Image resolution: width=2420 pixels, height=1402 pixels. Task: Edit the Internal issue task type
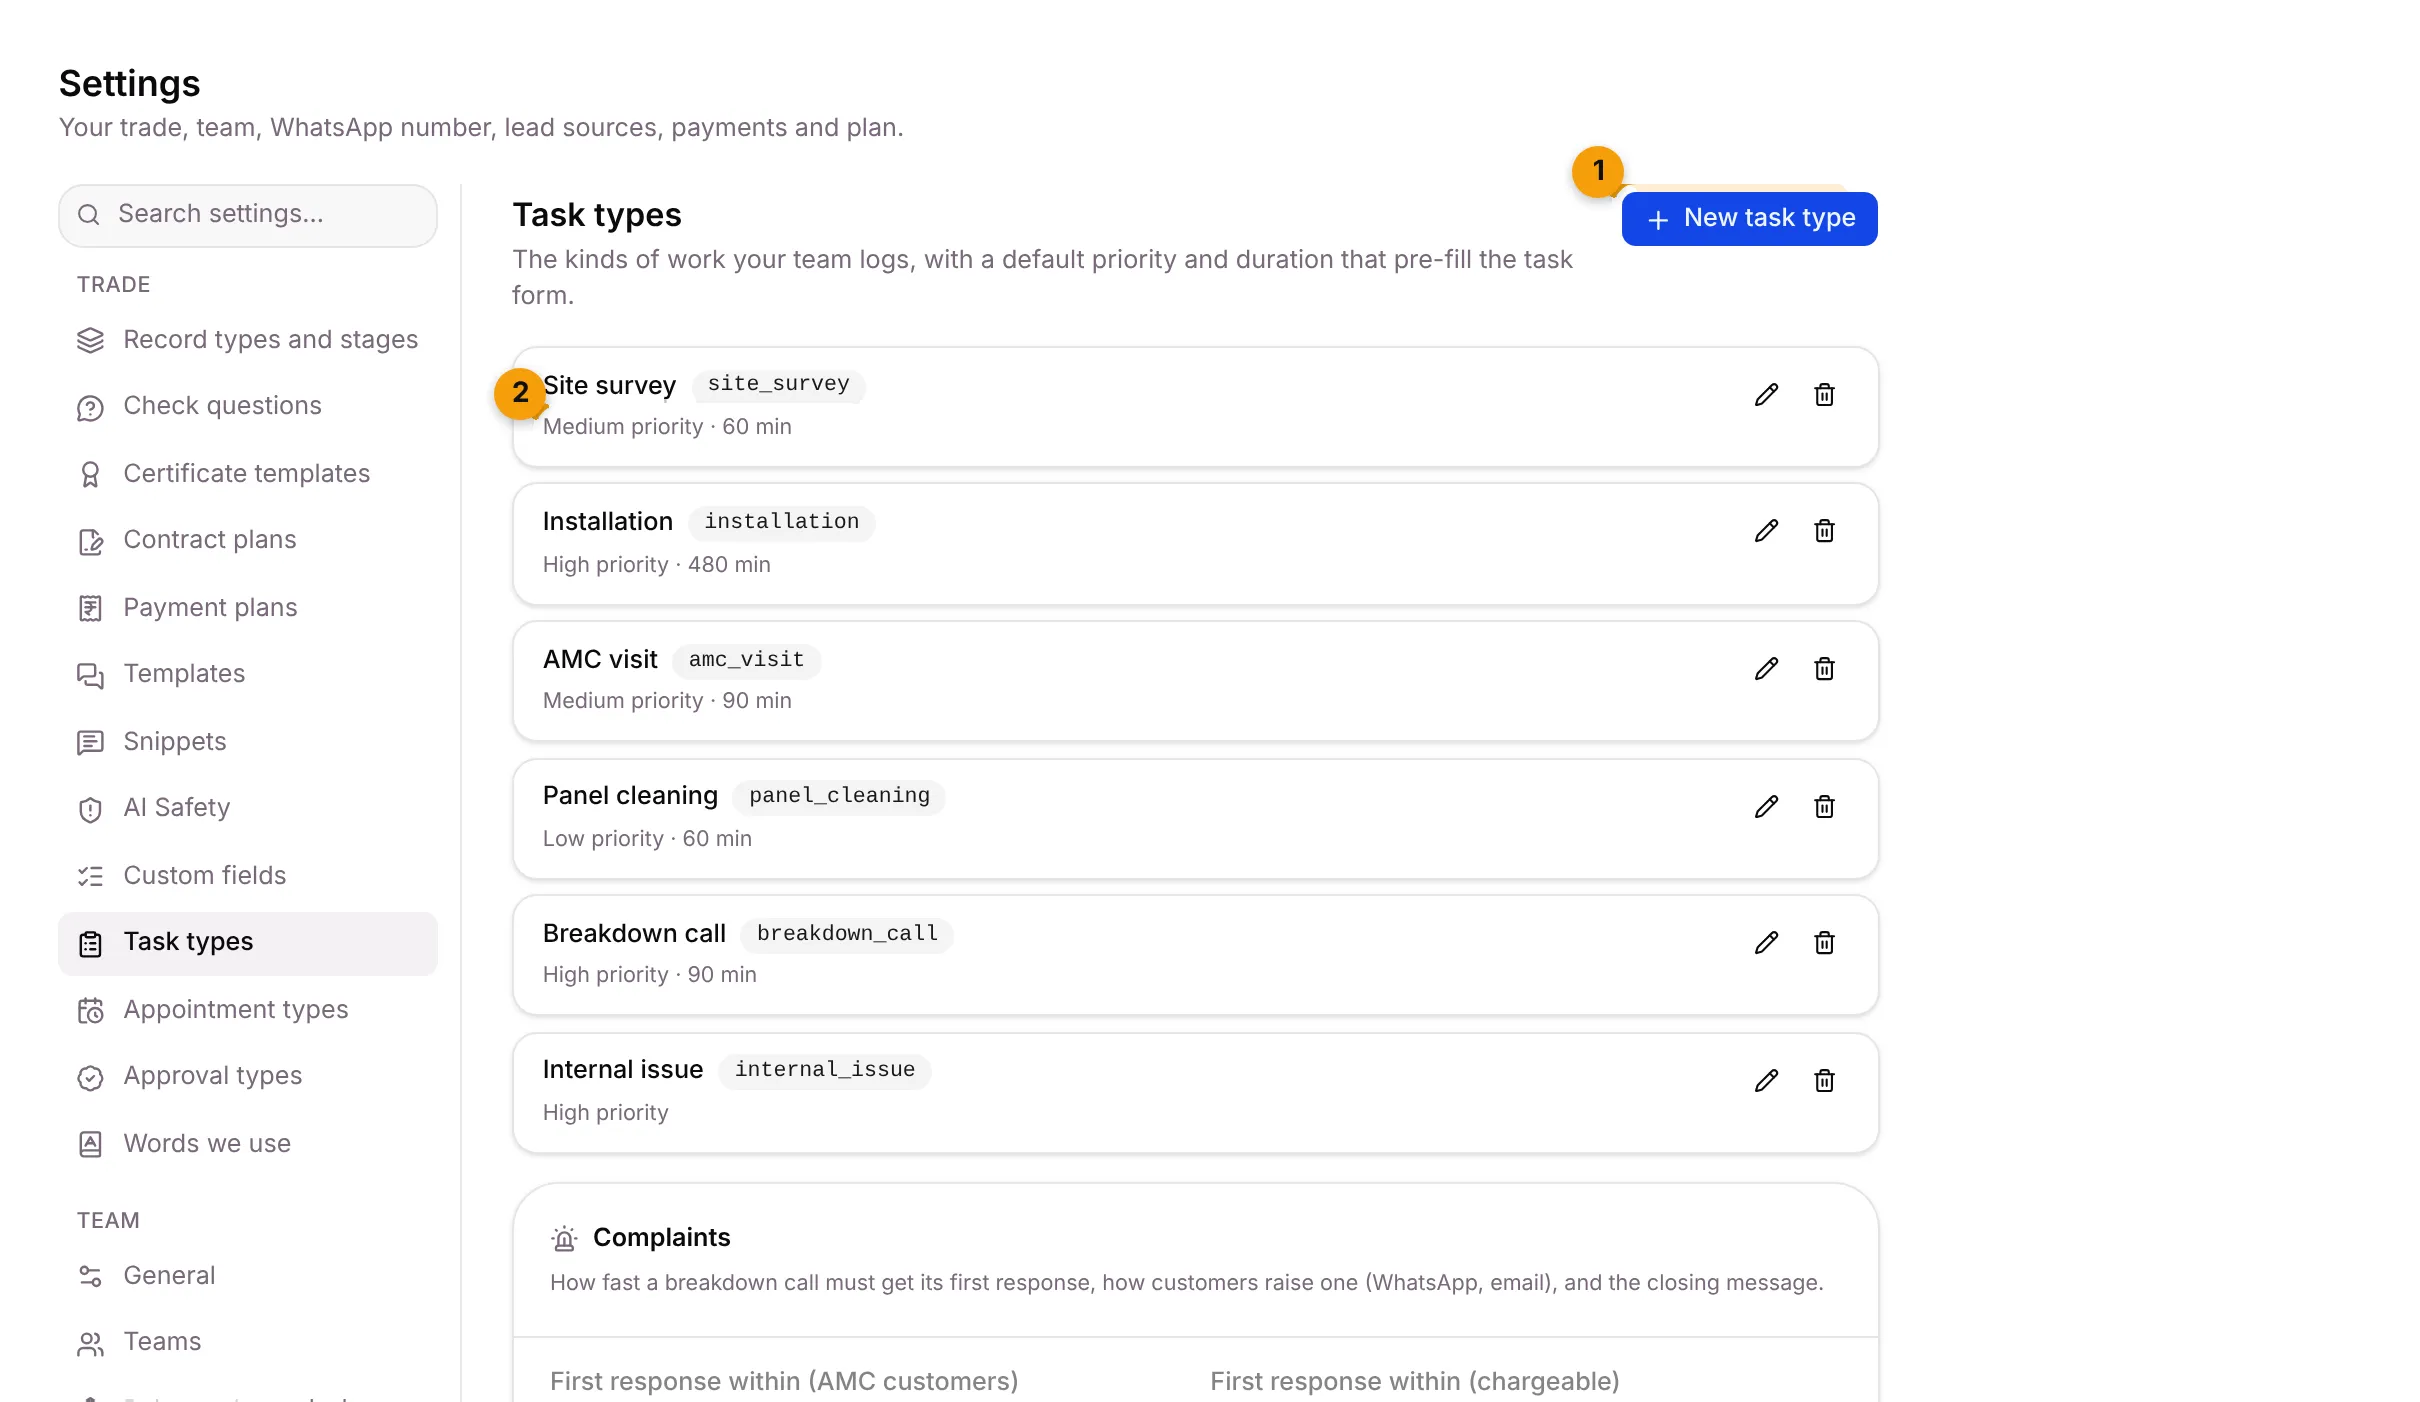(x=1766, y=1081)
